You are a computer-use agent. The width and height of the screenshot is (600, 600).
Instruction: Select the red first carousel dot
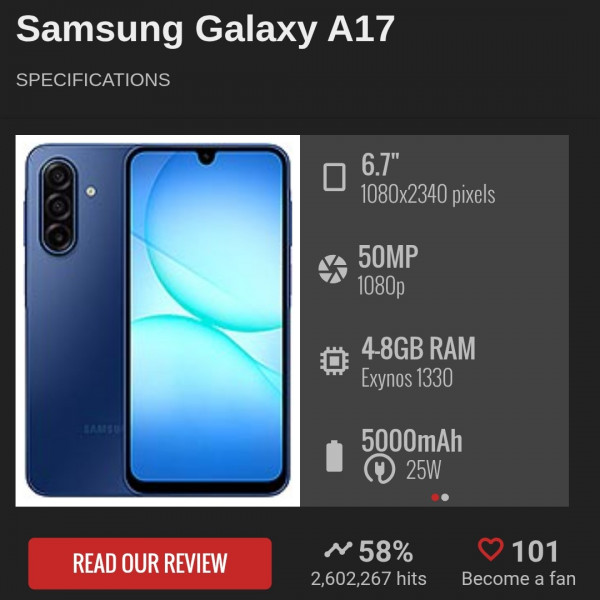[x=435, y=497]
